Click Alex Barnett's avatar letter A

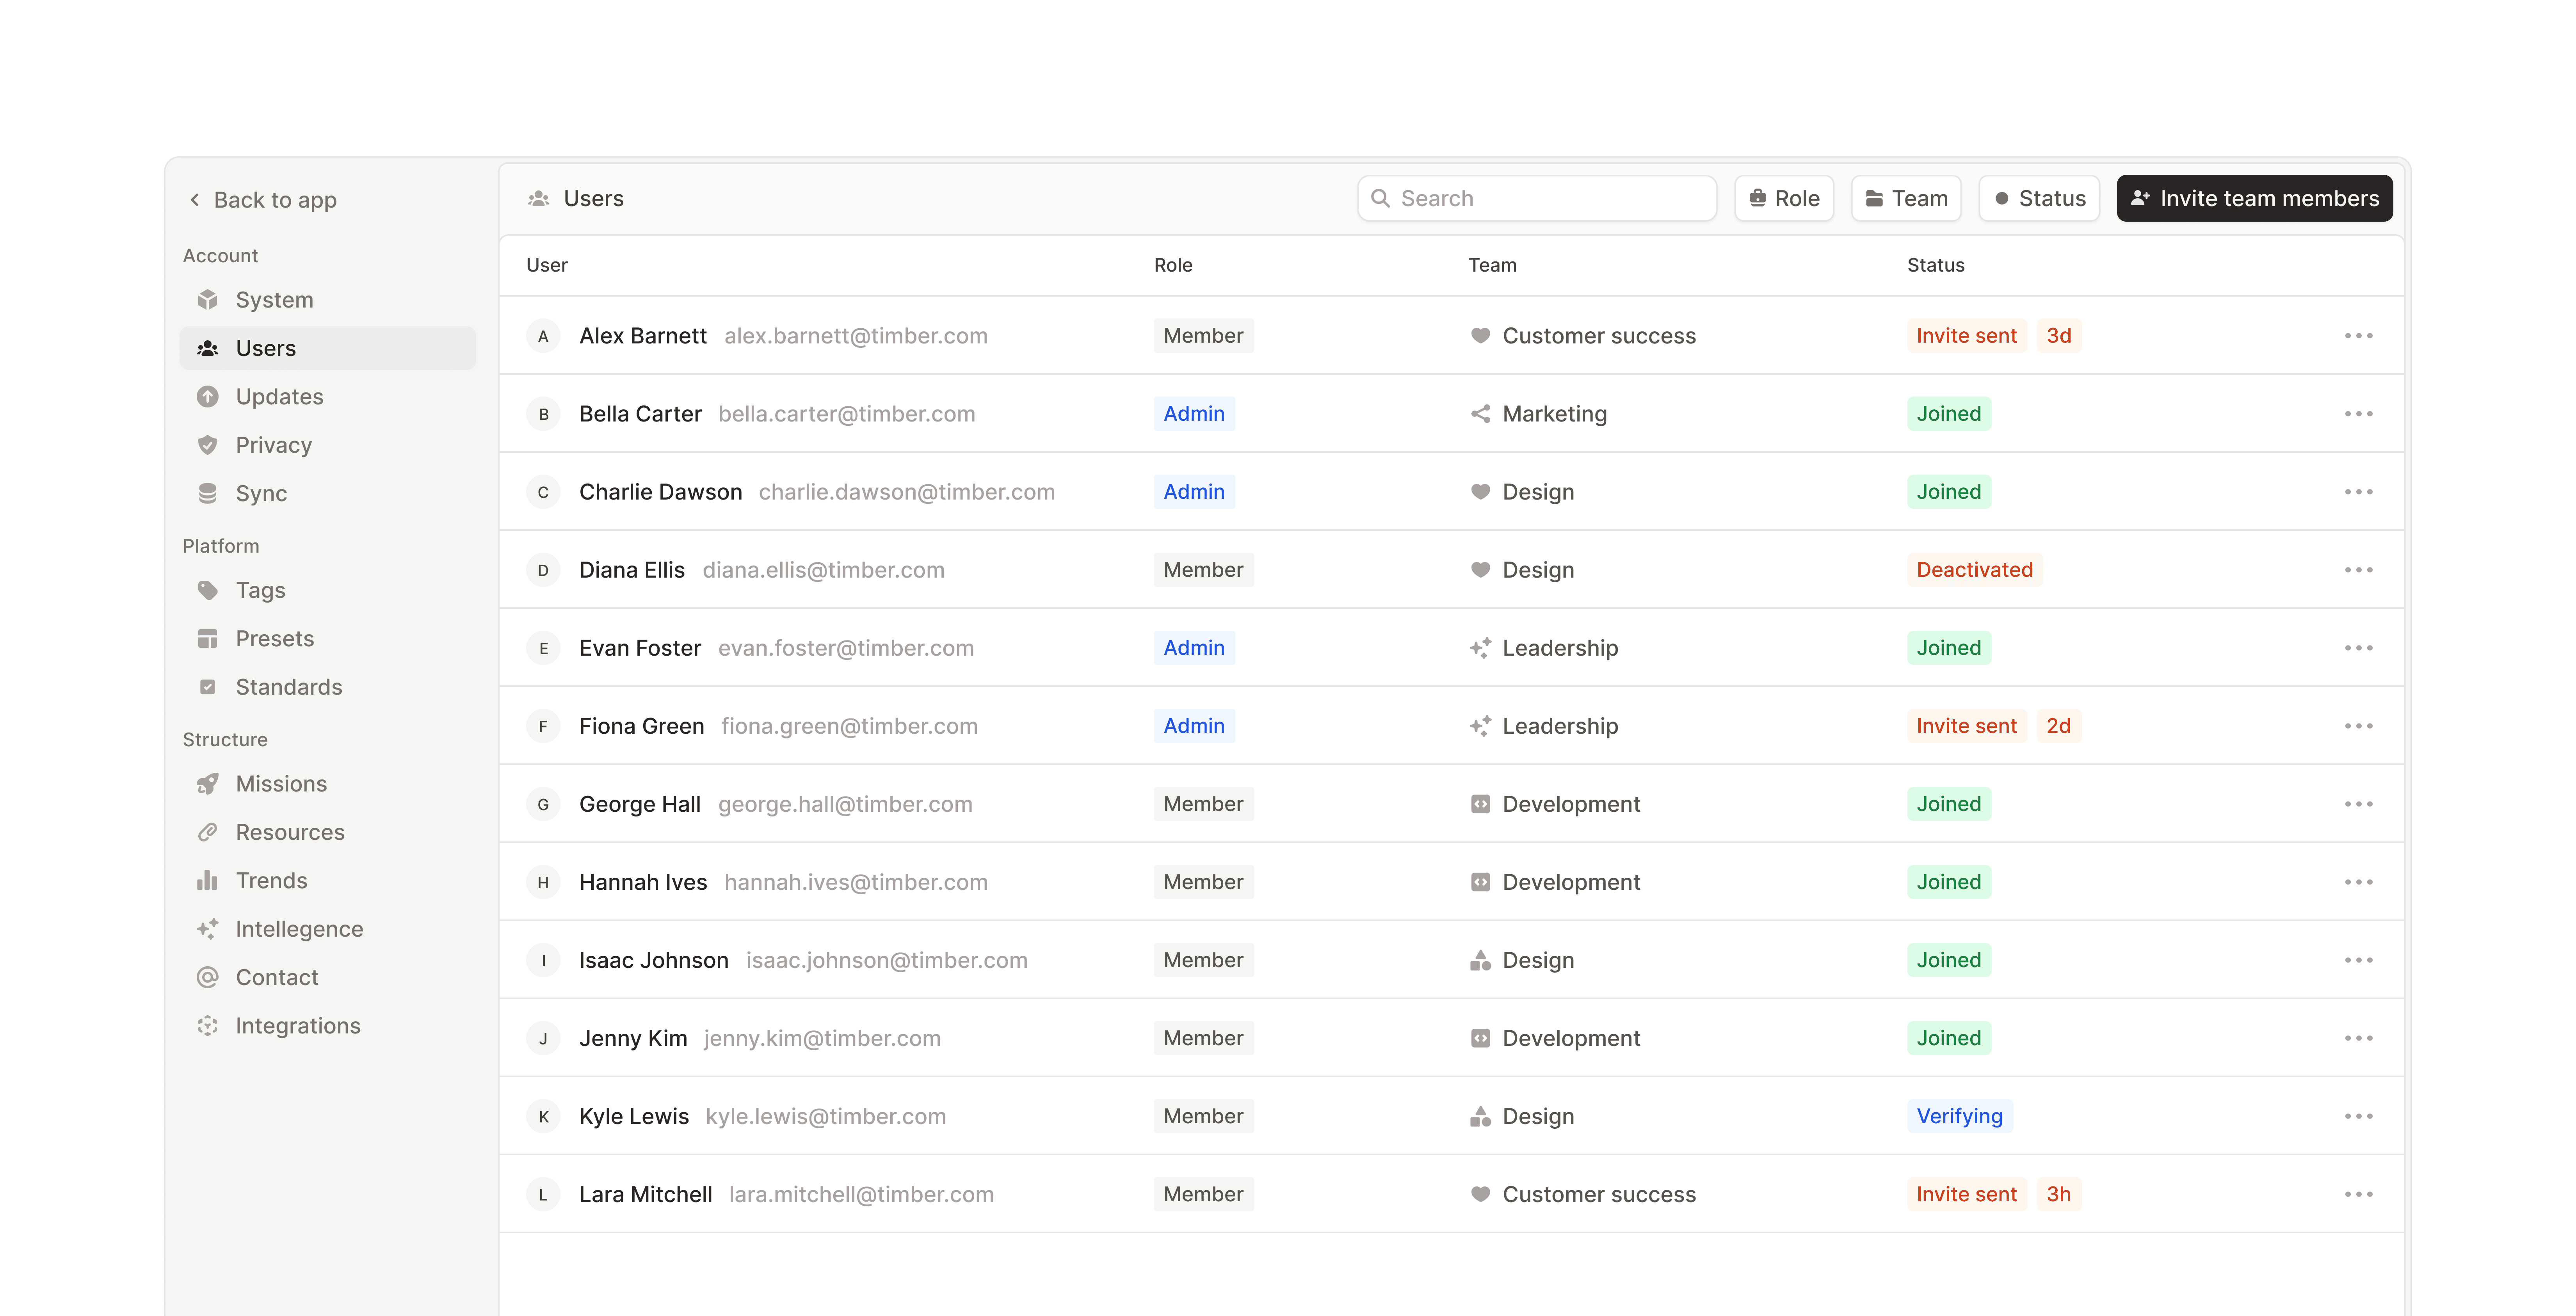(x=543, y=336)
